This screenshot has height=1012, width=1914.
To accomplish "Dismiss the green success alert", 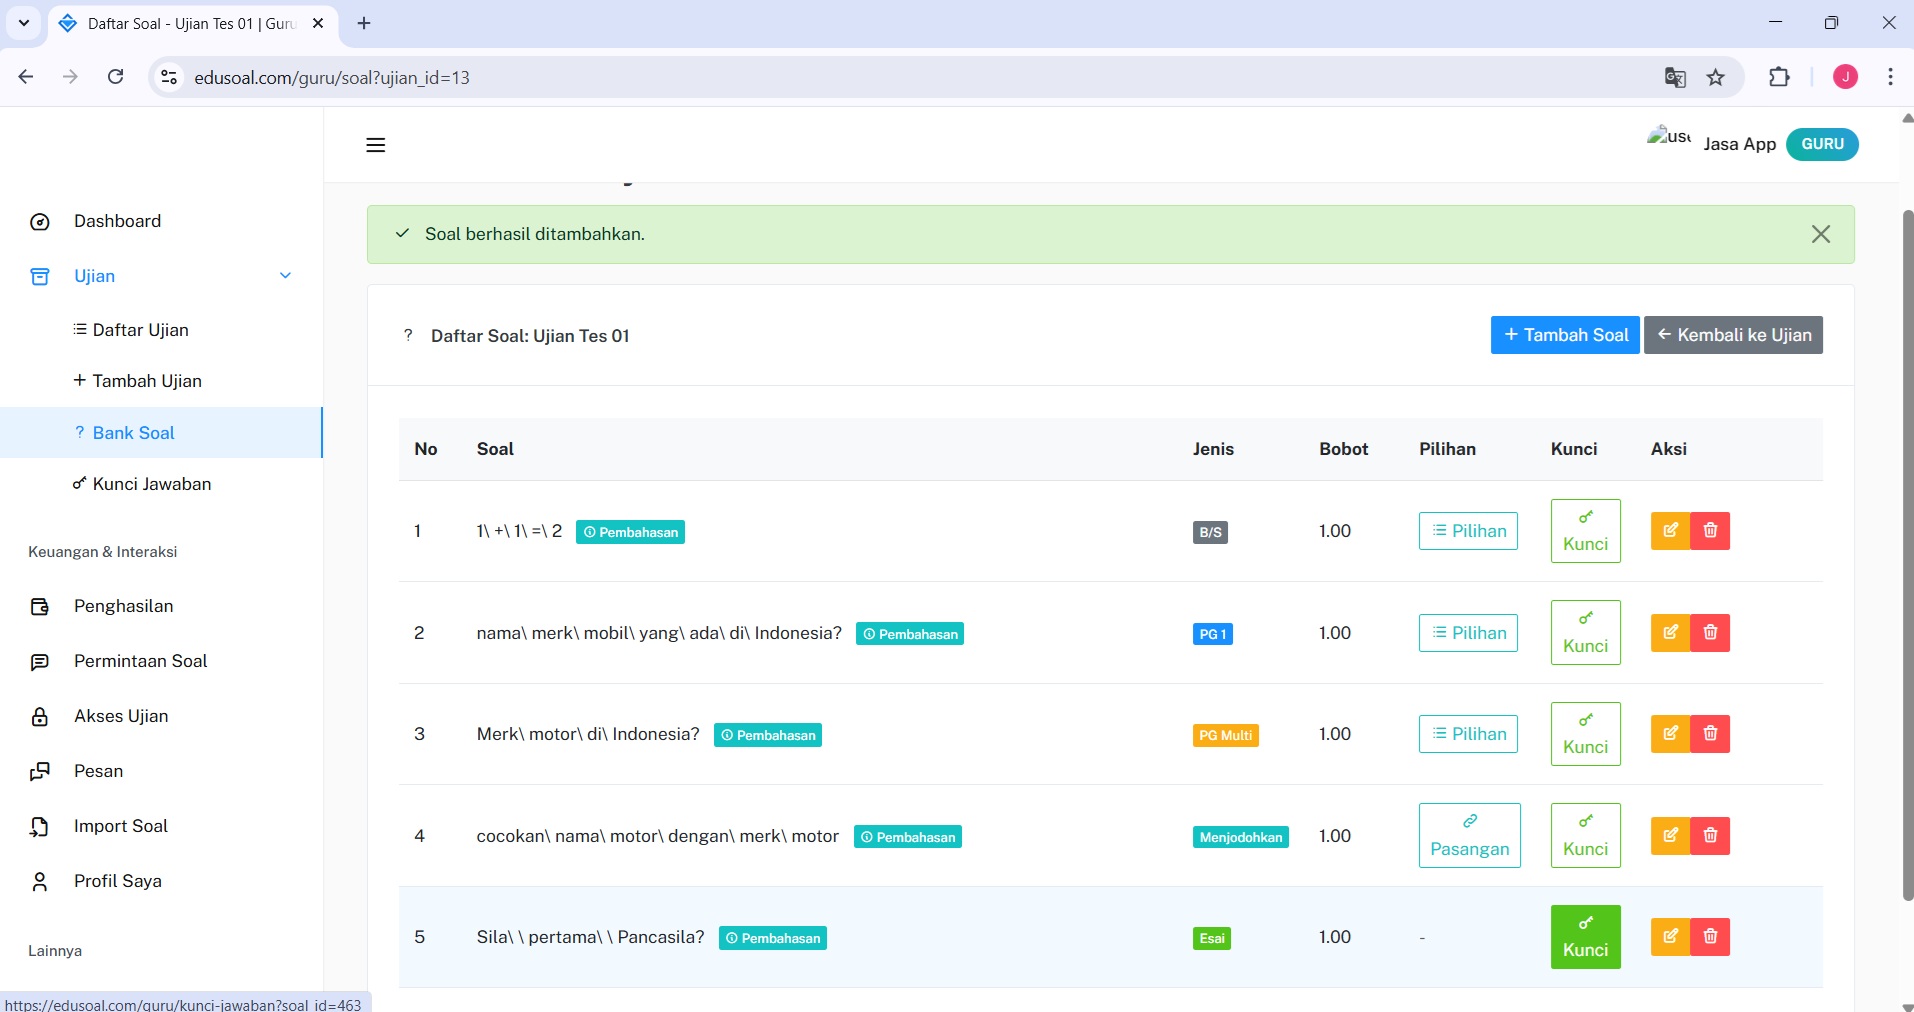I will coord(1820,234).
